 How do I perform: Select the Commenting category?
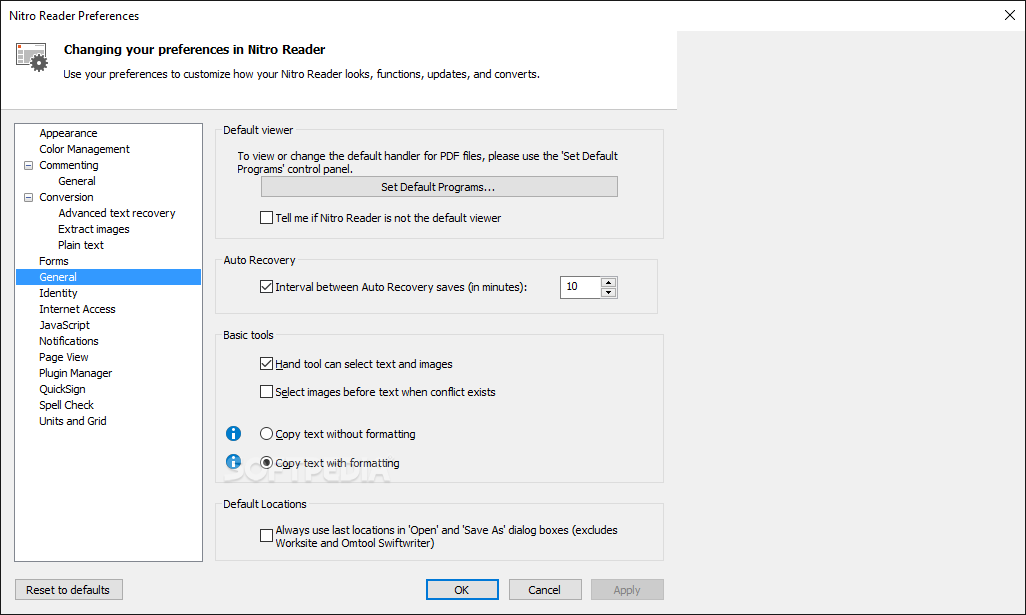[69, 165]
